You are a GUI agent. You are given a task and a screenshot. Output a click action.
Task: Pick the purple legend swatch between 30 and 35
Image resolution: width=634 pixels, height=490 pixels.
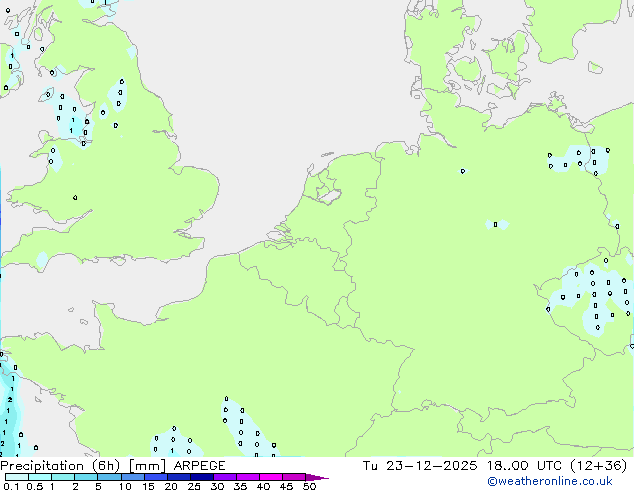coord(228,477)
